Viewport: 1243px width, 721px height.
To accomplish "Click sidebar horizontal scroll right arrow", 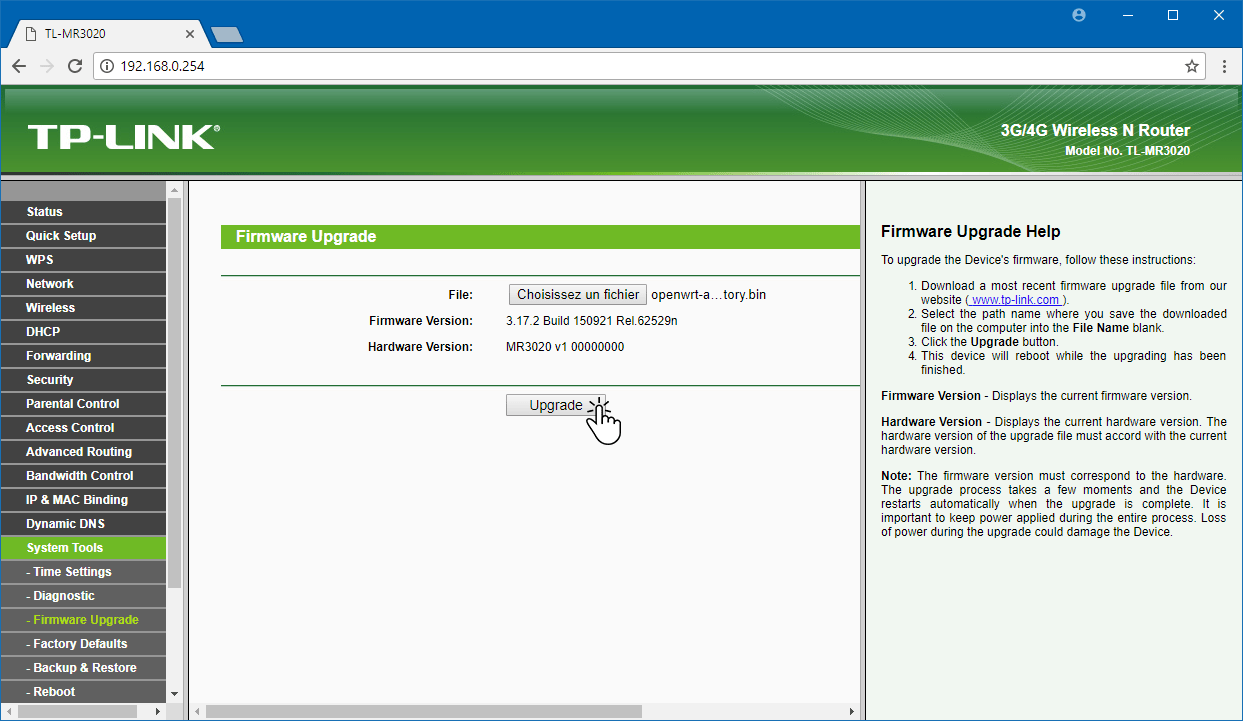I will [158, 711].
